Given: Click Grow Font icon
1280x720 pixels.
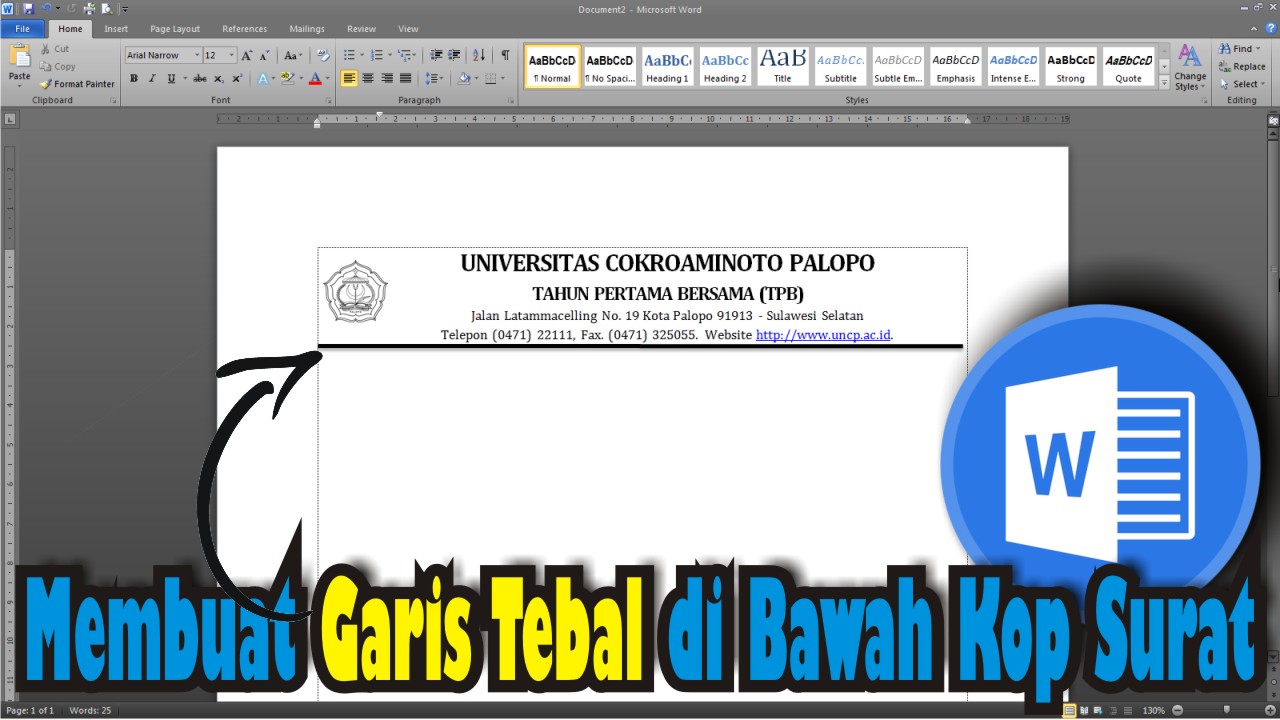Looking at the screenshot, I should 247,56.
